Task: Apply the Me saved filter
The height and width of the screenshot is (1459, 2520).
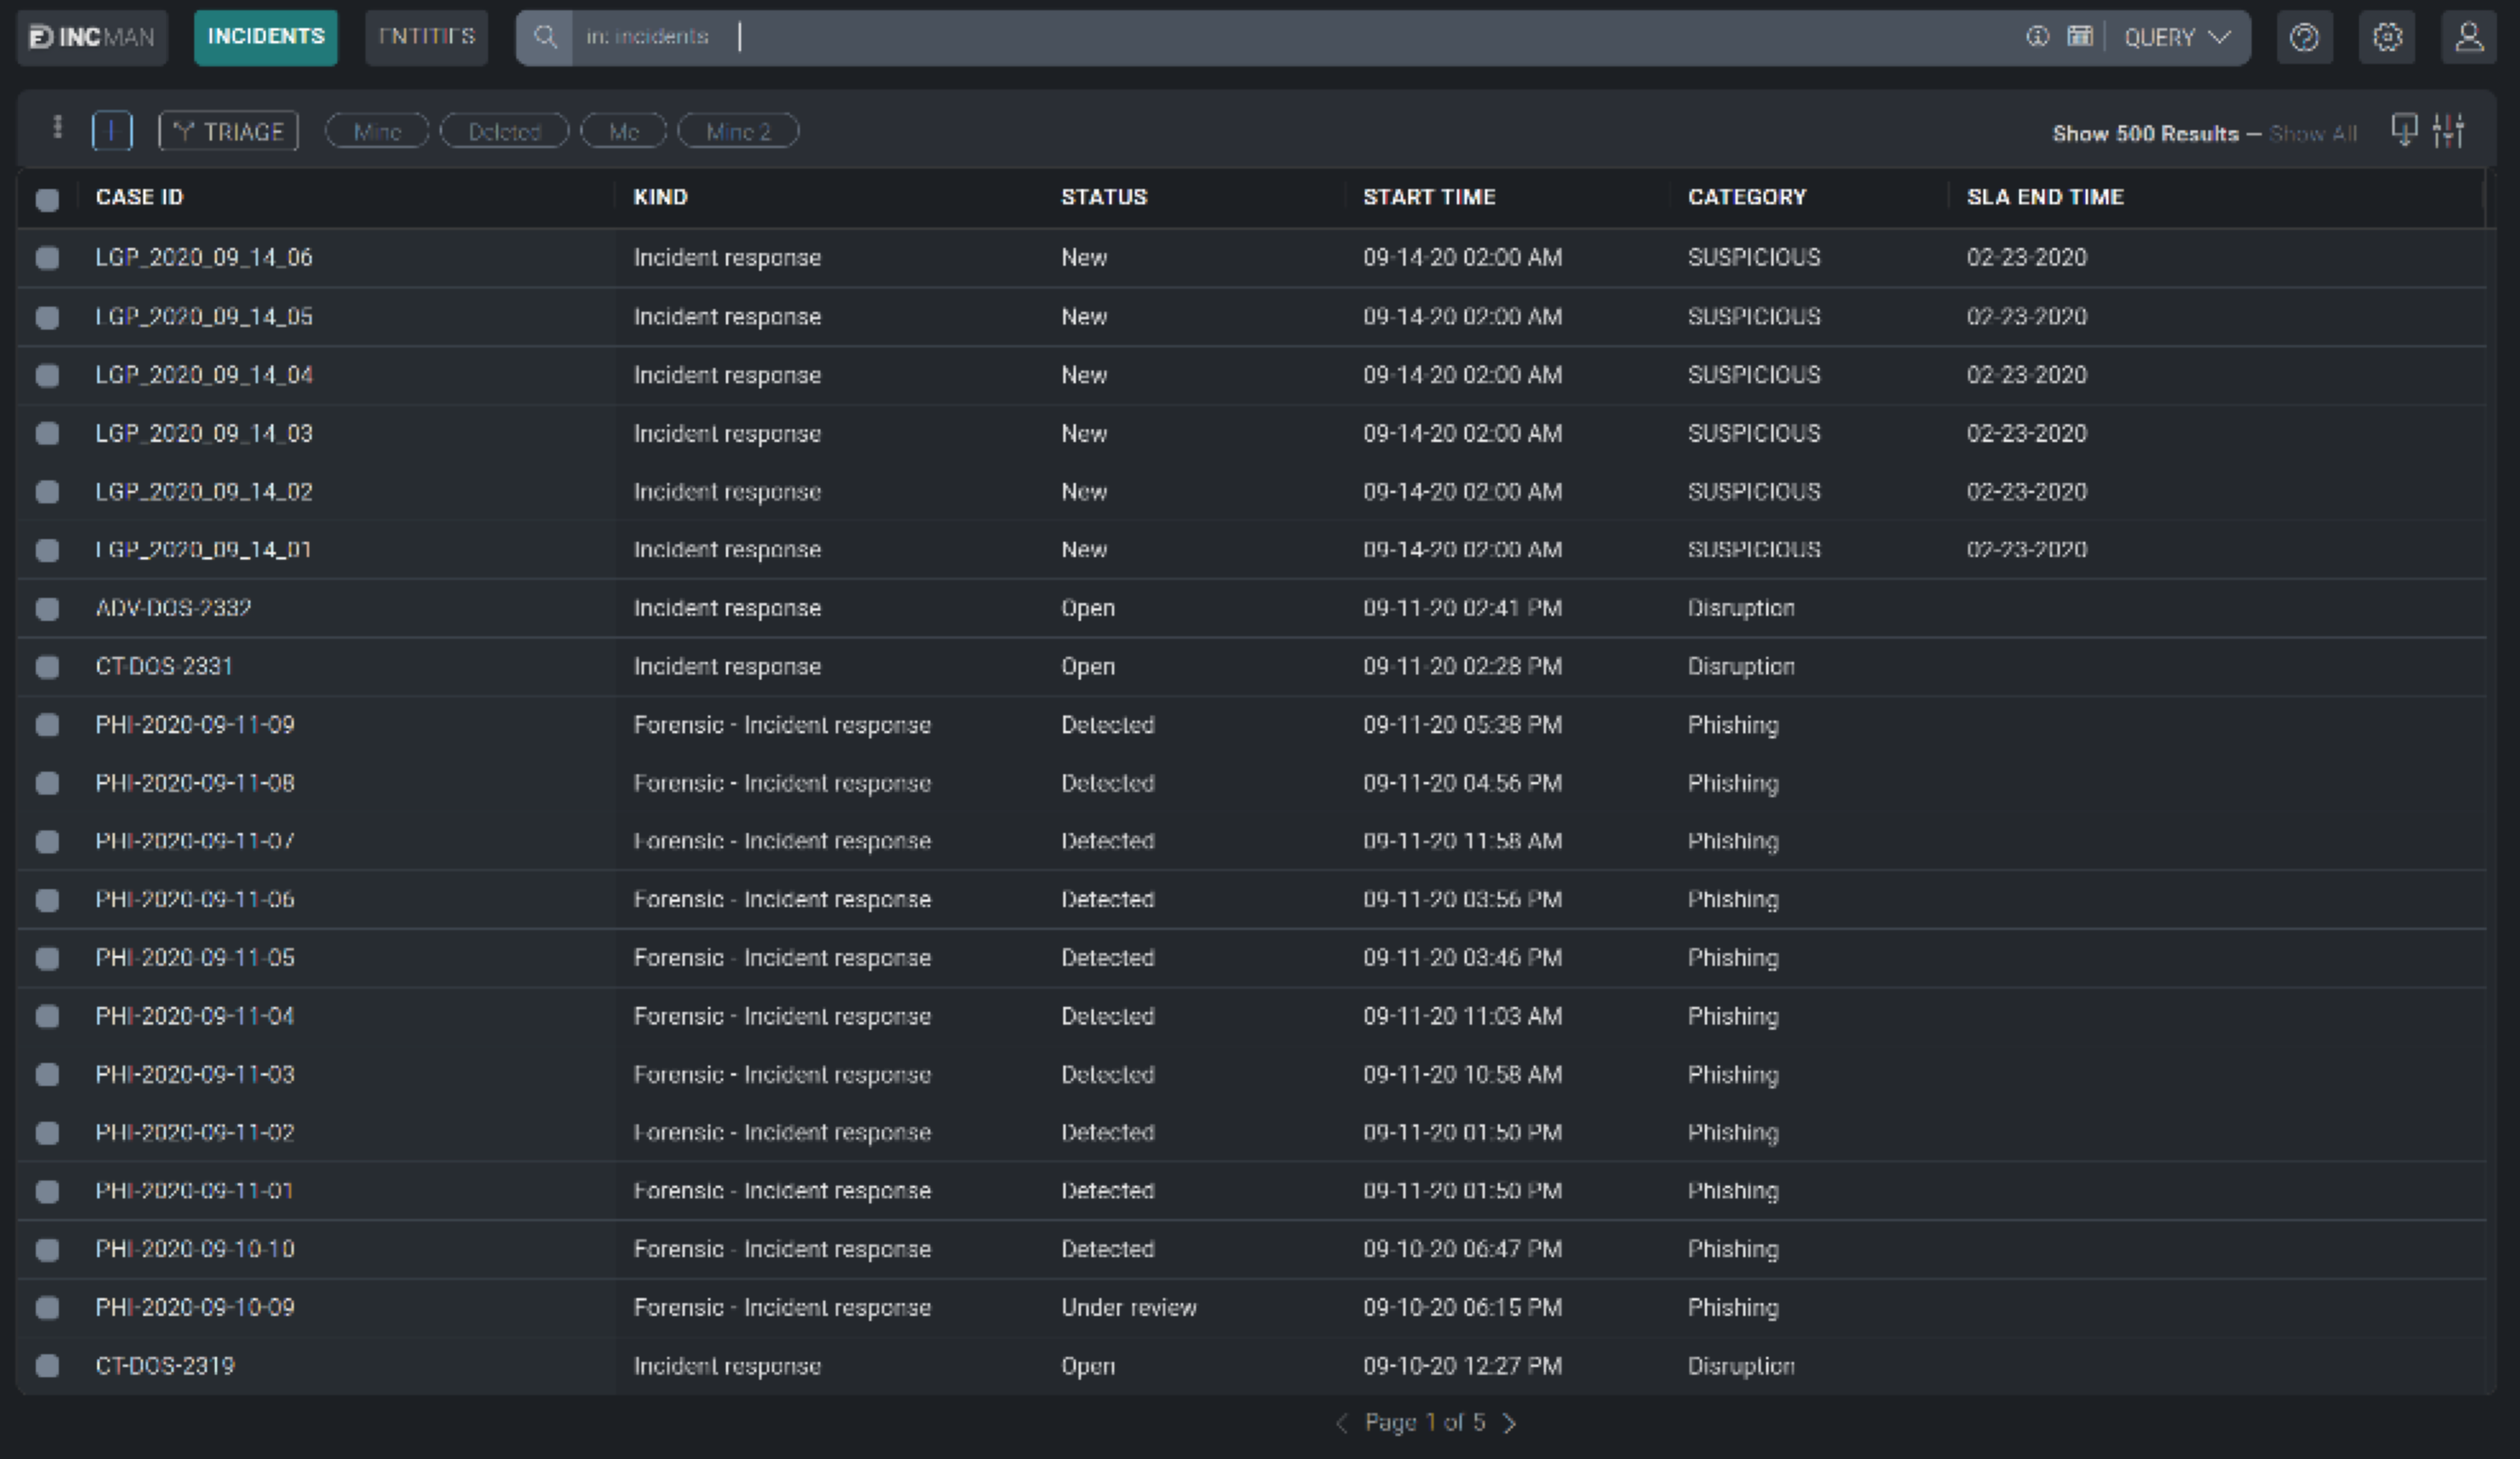Action: pyautogui.click(x=624, y=131)
